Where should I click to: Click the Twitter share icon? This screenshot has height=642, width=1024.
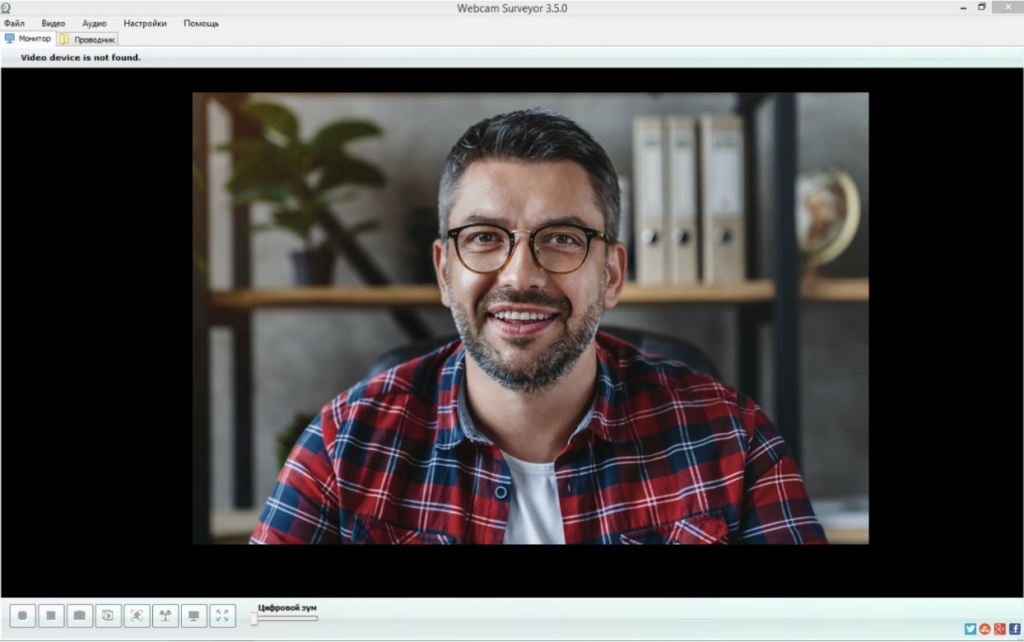[970, 629]
